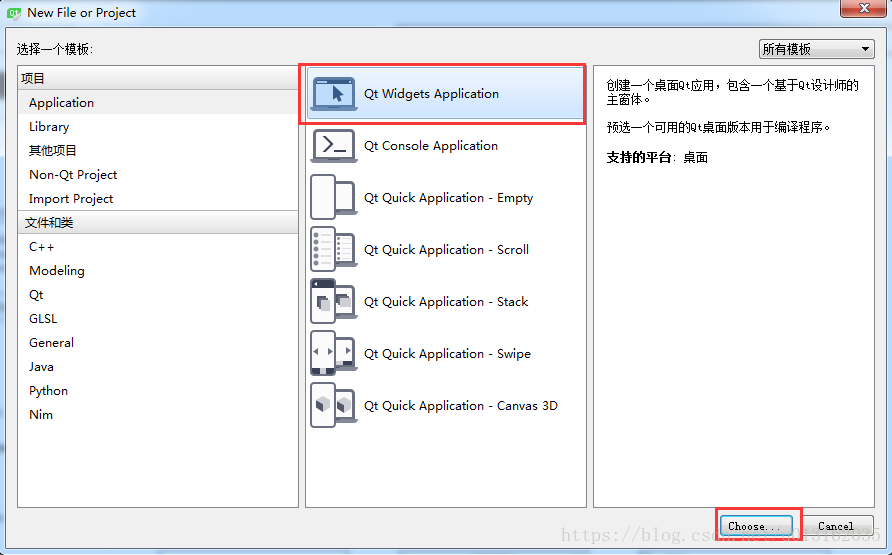Click the 文件和类 section header
Screen dimensions: 892x555
click(158, 222)
